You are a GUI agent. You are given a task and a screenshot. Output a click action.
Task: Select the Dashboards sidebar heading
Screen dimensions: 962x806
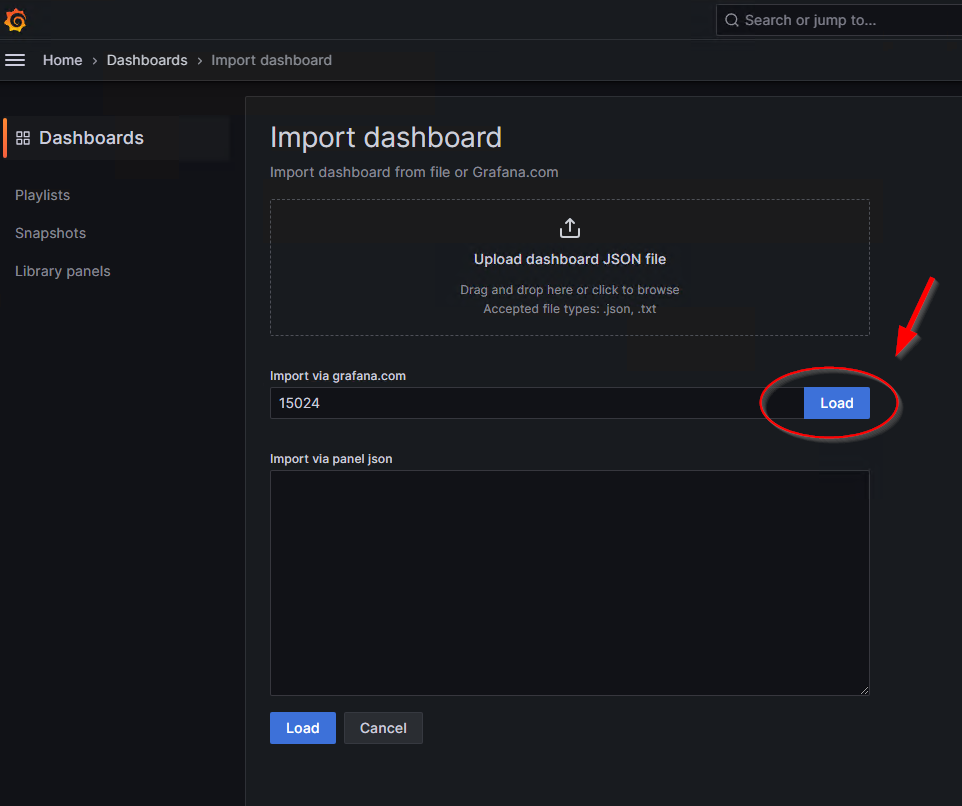pos(91,138)
